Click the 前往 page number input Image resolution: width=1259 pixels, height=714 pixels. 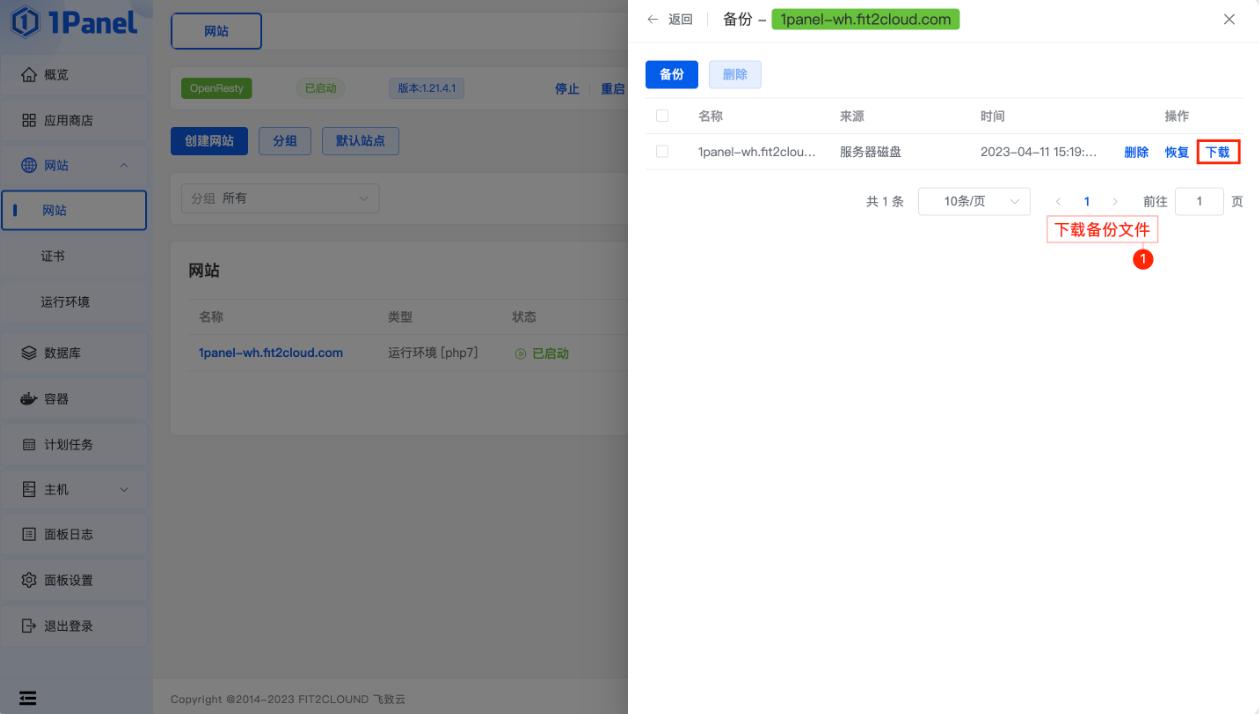pyautogui.click(x=1199, y=202)
